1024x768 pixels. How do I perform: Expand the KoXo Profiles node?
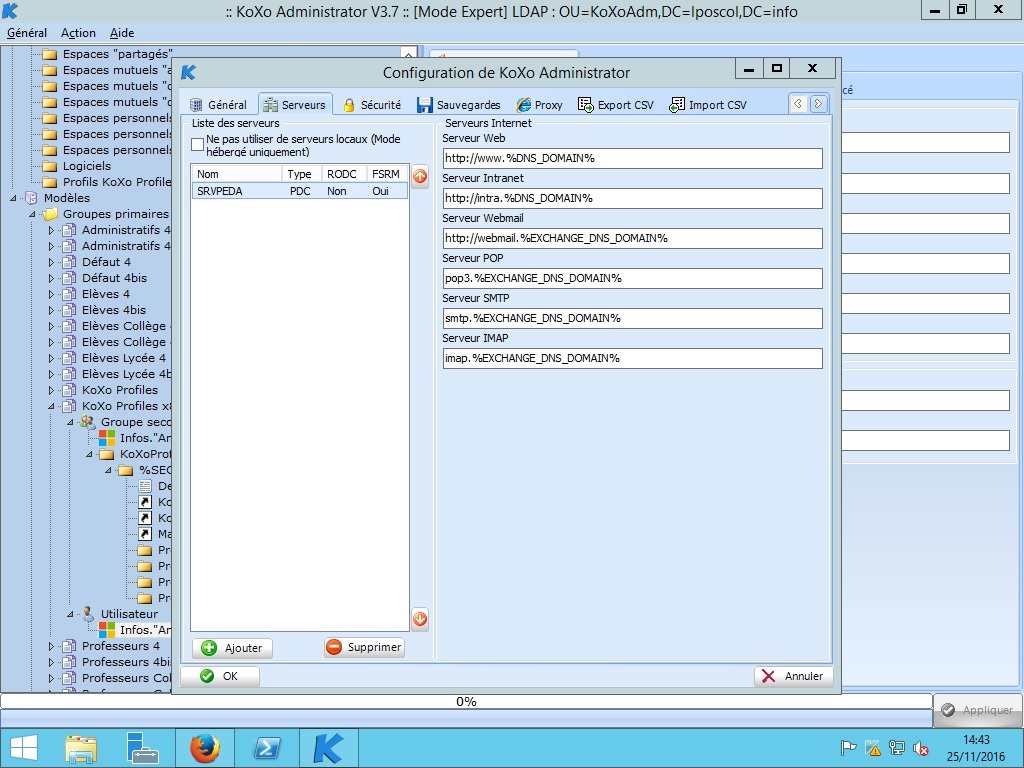click(x=52, y=390)
